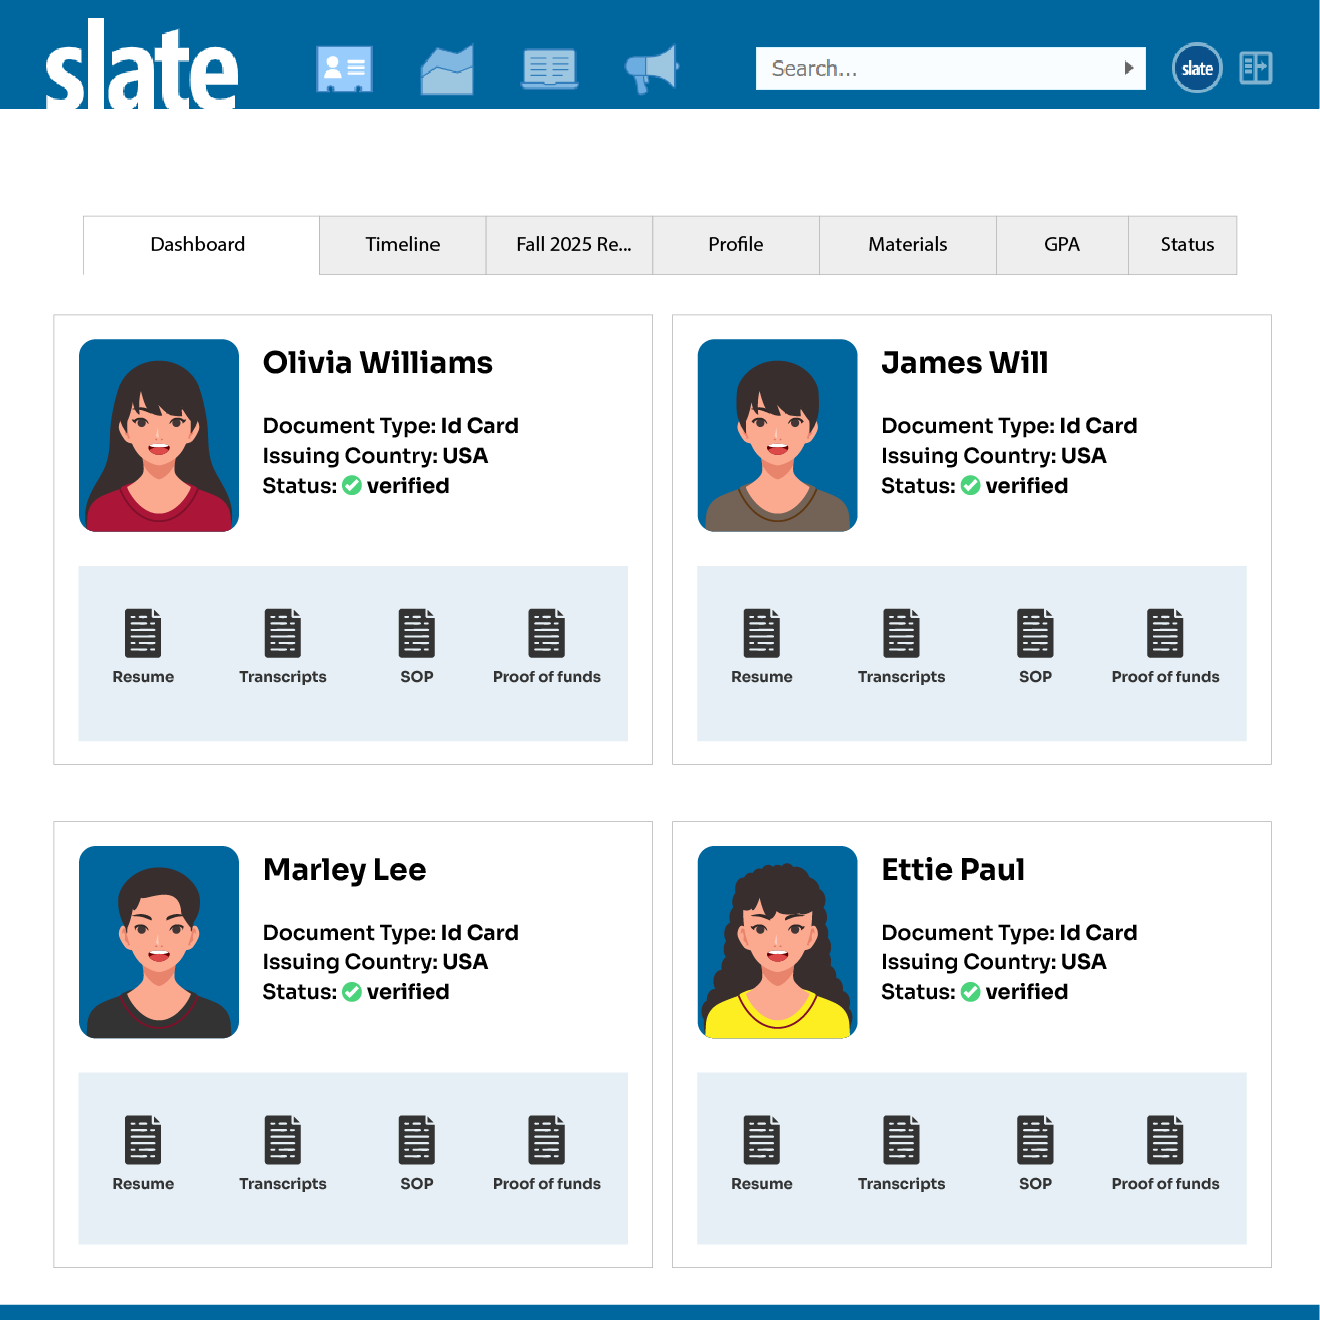Viewport: 1320px width, 1320px height.
Task: Expand the search suggestions arrow
Action: pyautogui.click(x=1128, y=68)
